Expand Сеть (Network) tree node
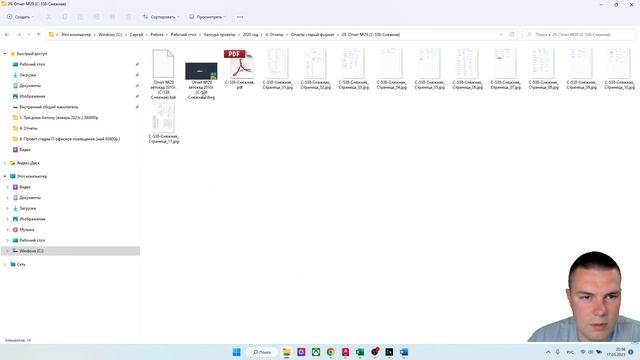This screenshot has width=640, height=360. pos(5,264)
